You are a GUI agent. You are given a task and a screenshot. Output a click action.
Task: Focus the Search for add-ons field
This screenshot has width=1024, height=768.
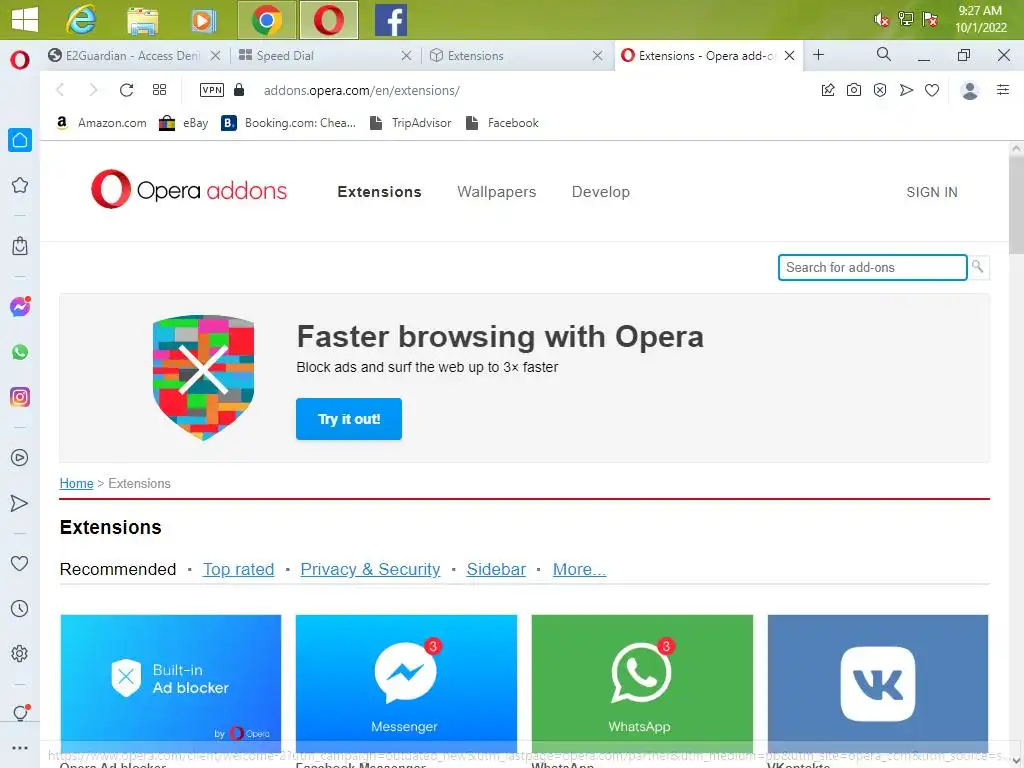(872, 267)
